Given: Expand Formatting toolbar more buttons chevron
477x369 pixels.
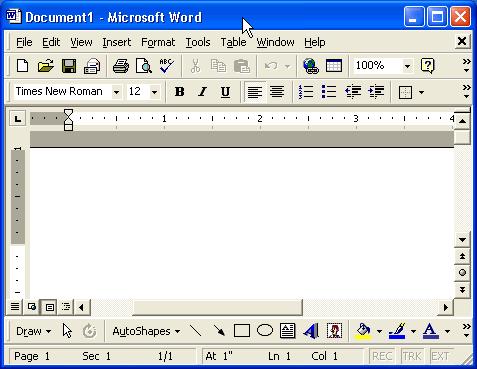Looking at the screenshot, I should (467, 92).
